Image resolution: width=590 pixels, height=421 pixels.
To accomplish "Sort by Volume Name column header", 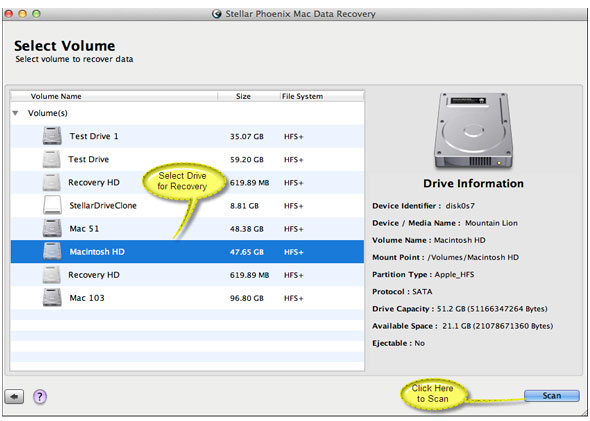I will (x=114, y=96).
